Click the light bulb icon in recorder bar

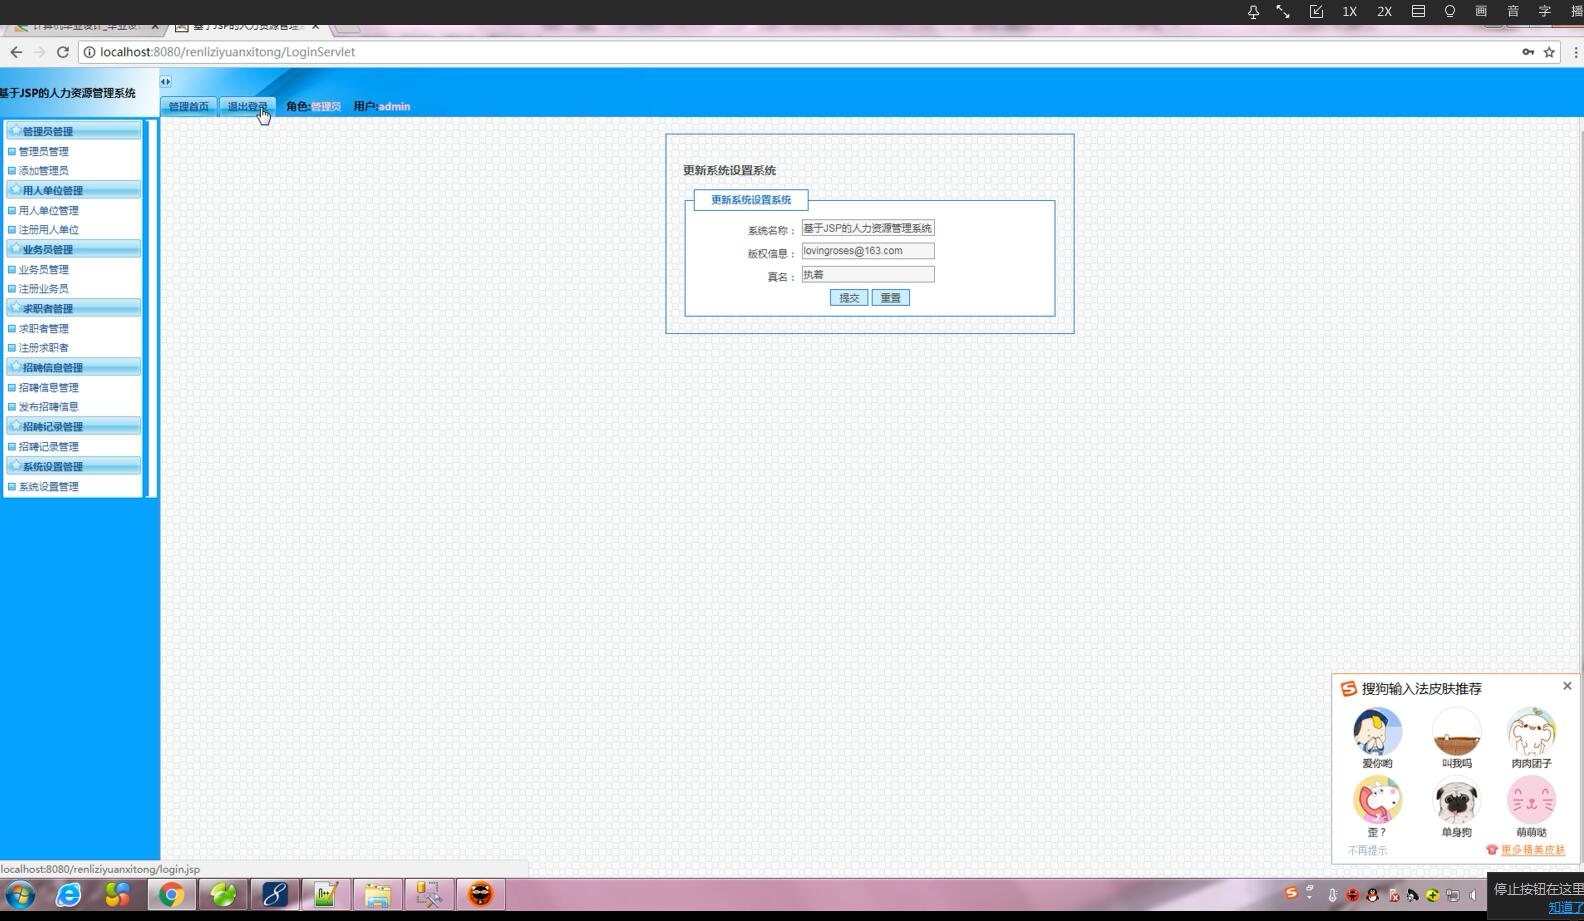click(1450, 11)
